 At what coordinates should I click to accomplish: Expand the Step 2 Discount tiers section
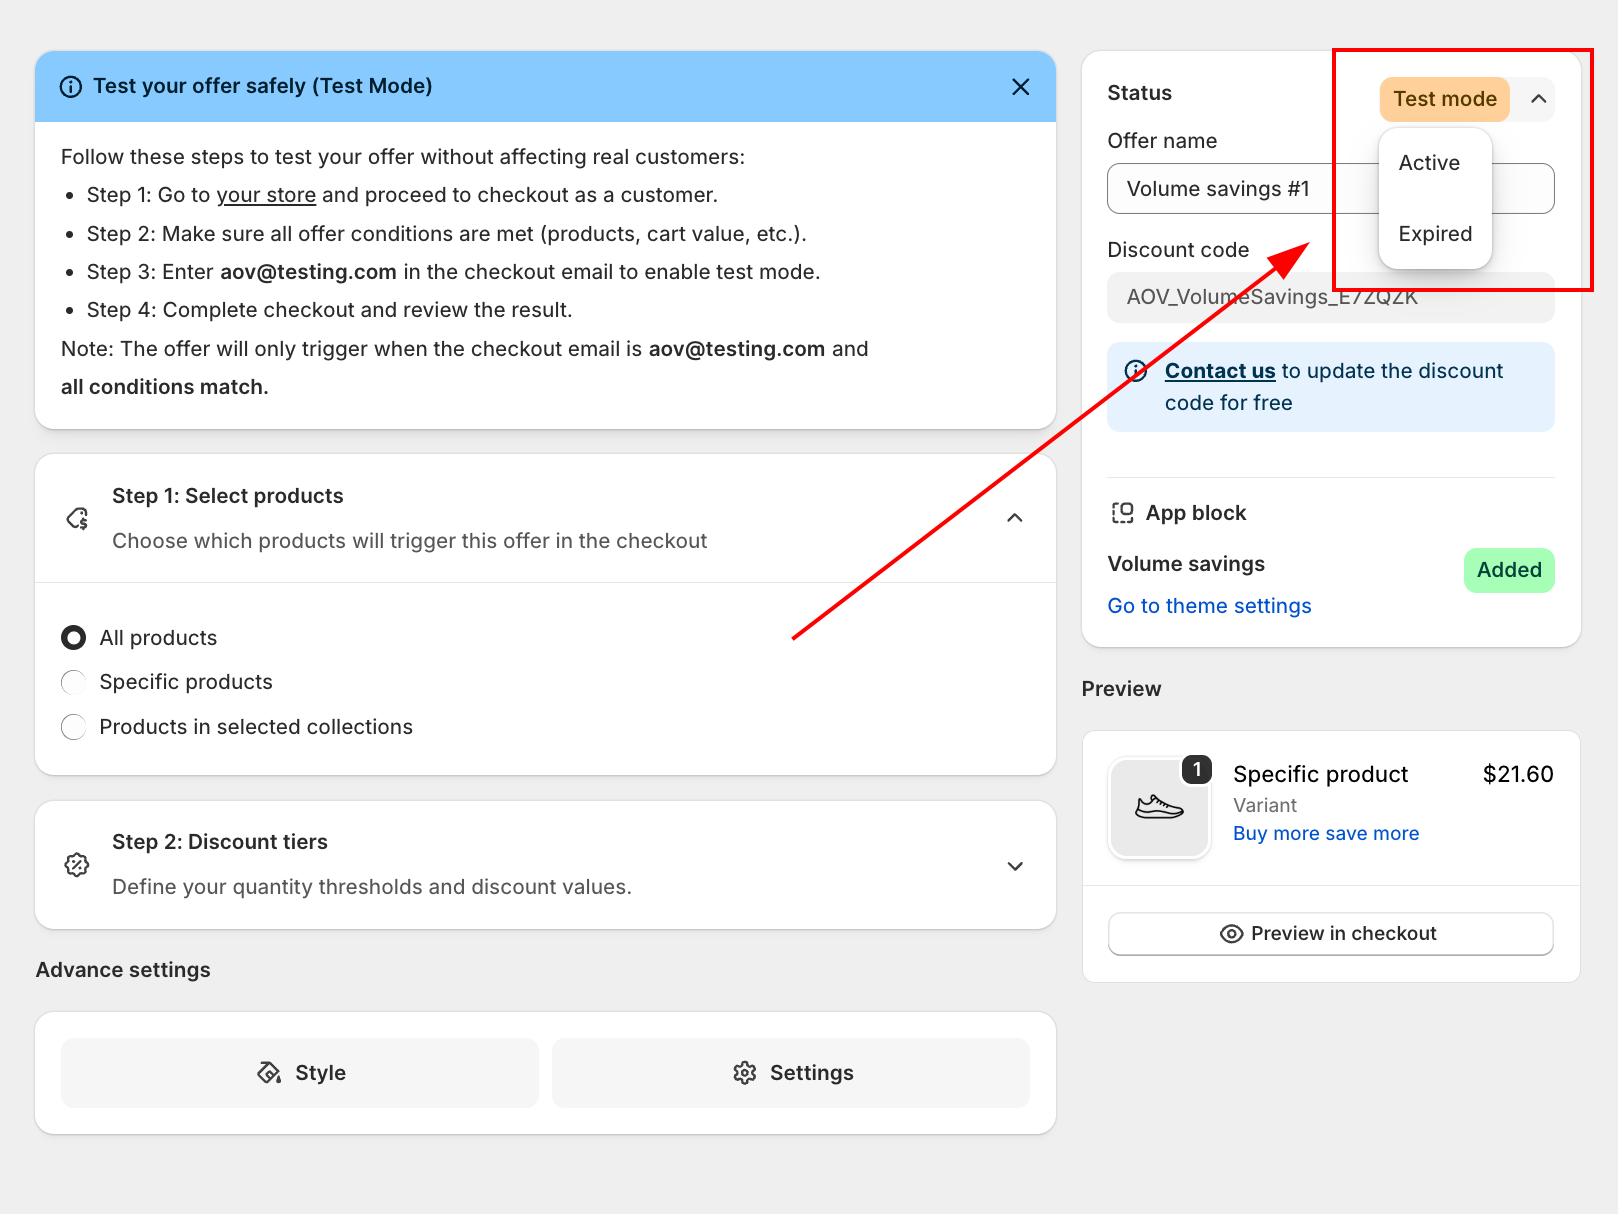(1014, 865)
